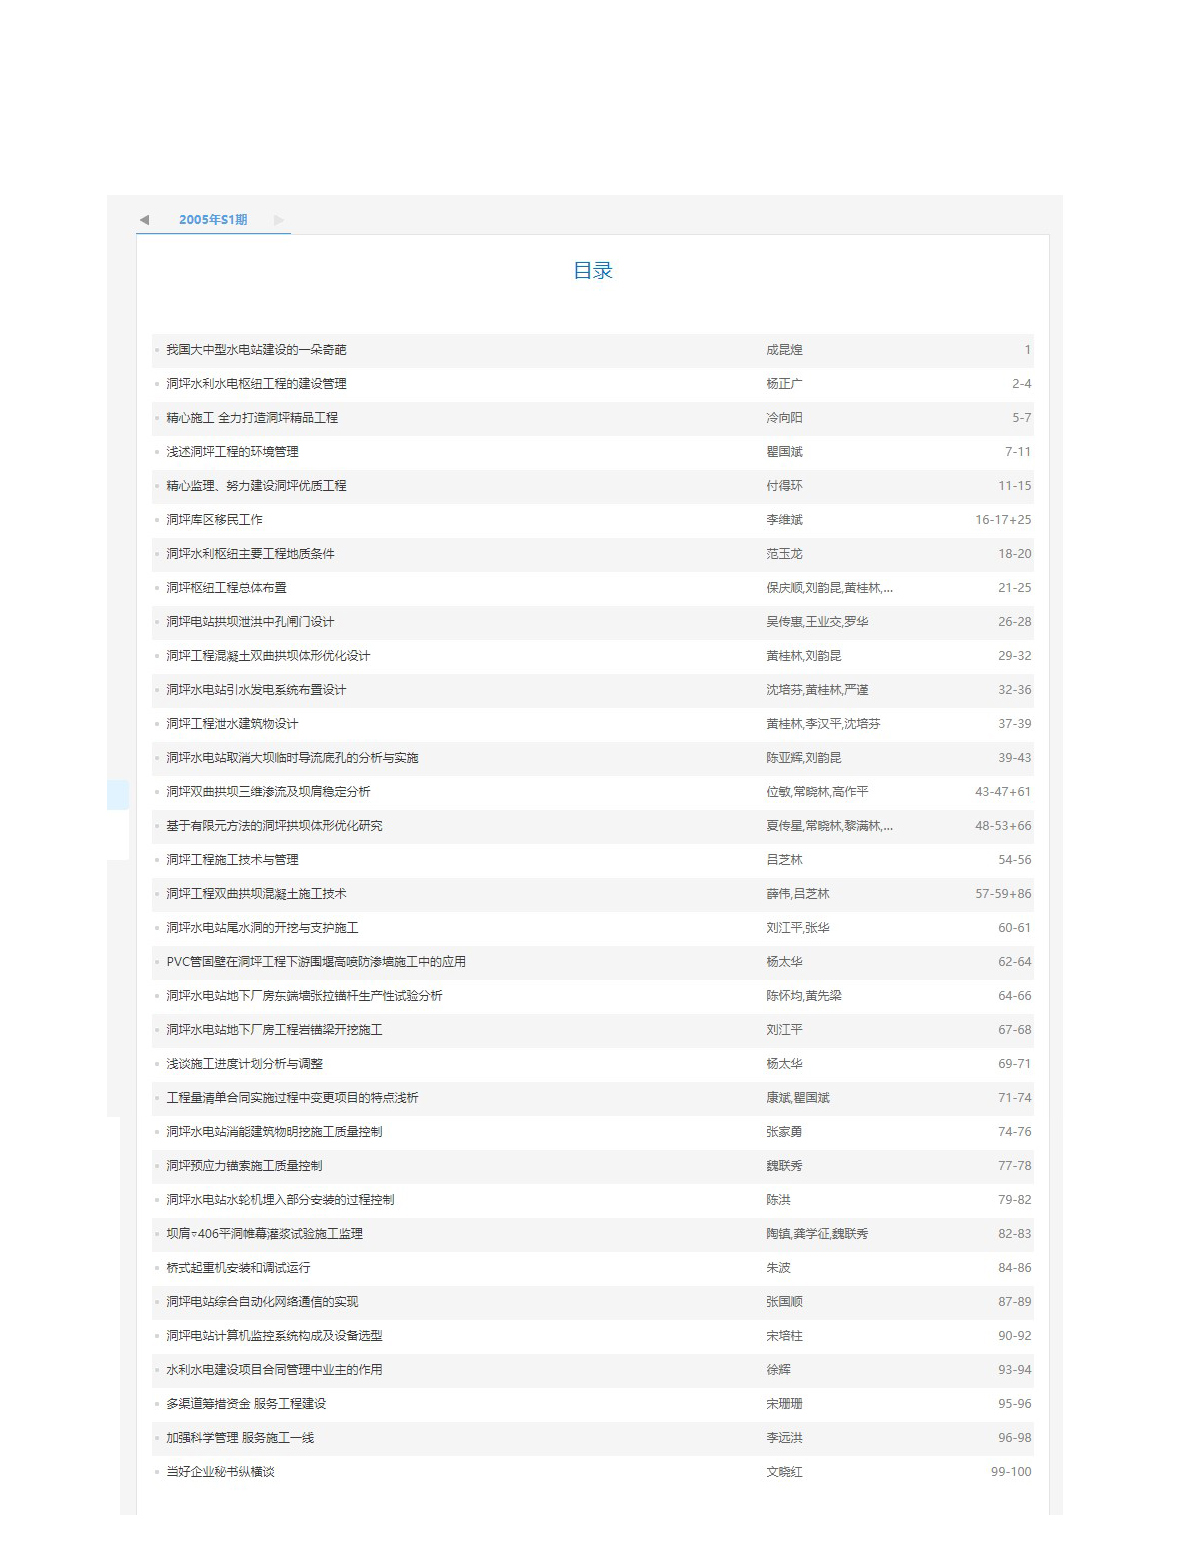Click authors 位敏,常晓林,高作平
The image size is (1200, 1559).
click(x=817, y=792)
